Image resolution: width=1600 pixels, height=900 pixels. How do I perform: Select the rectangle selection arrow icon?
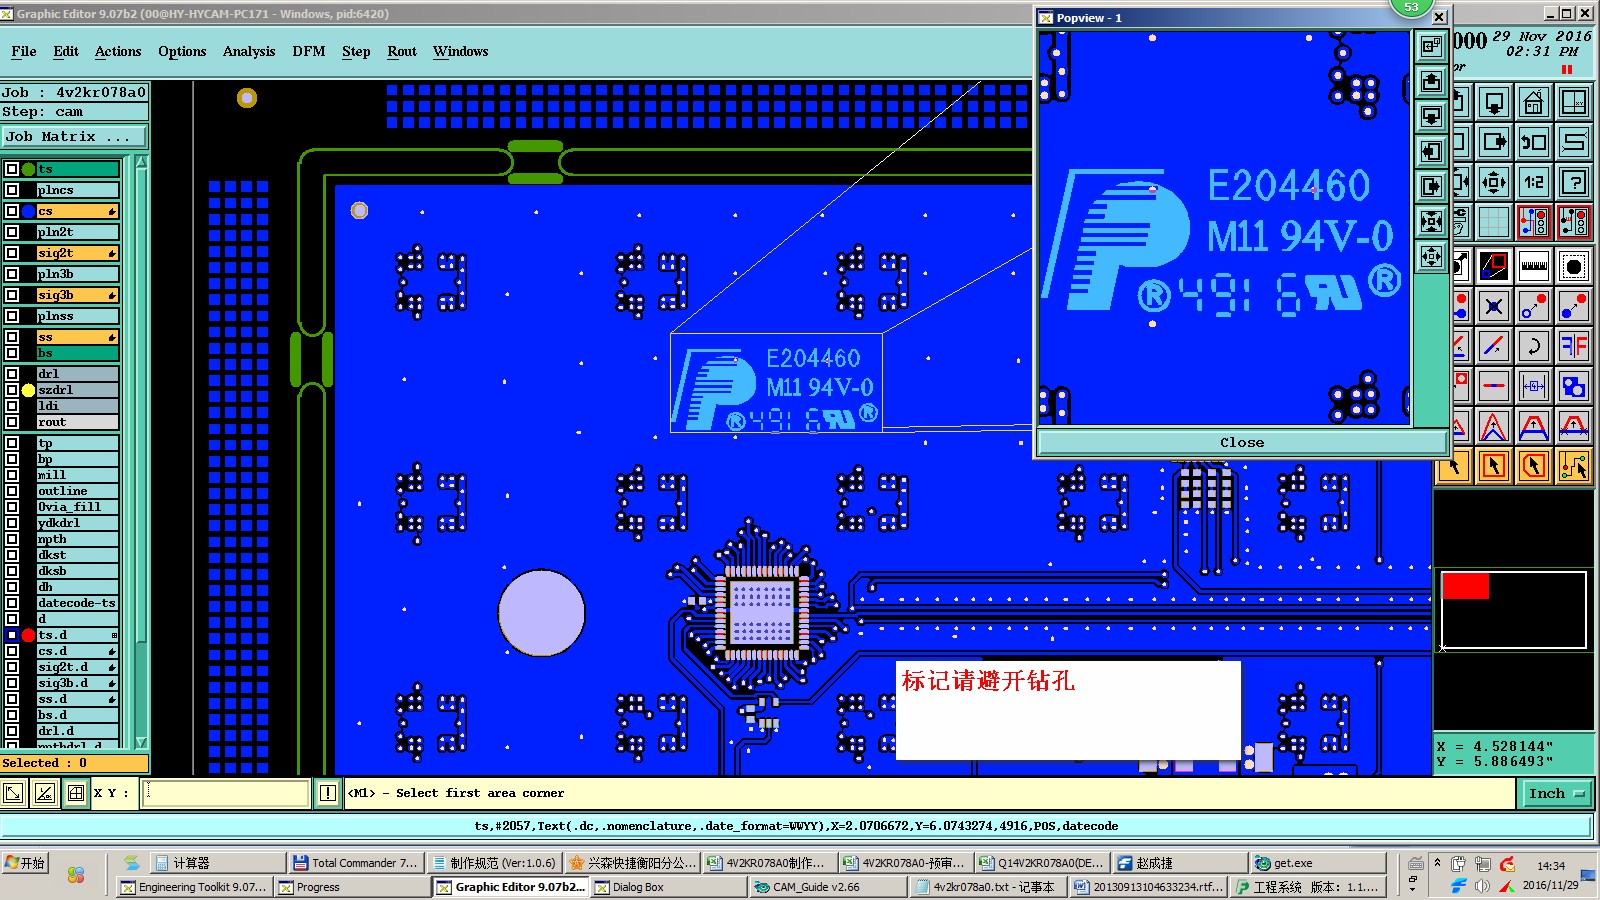pos(1493,466)
